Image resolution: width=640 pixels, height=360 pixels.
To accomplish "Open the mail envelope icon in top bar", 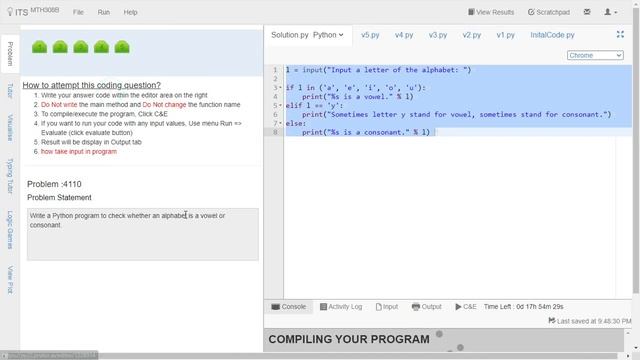I will pyautogui.click(x=587, y=12).
